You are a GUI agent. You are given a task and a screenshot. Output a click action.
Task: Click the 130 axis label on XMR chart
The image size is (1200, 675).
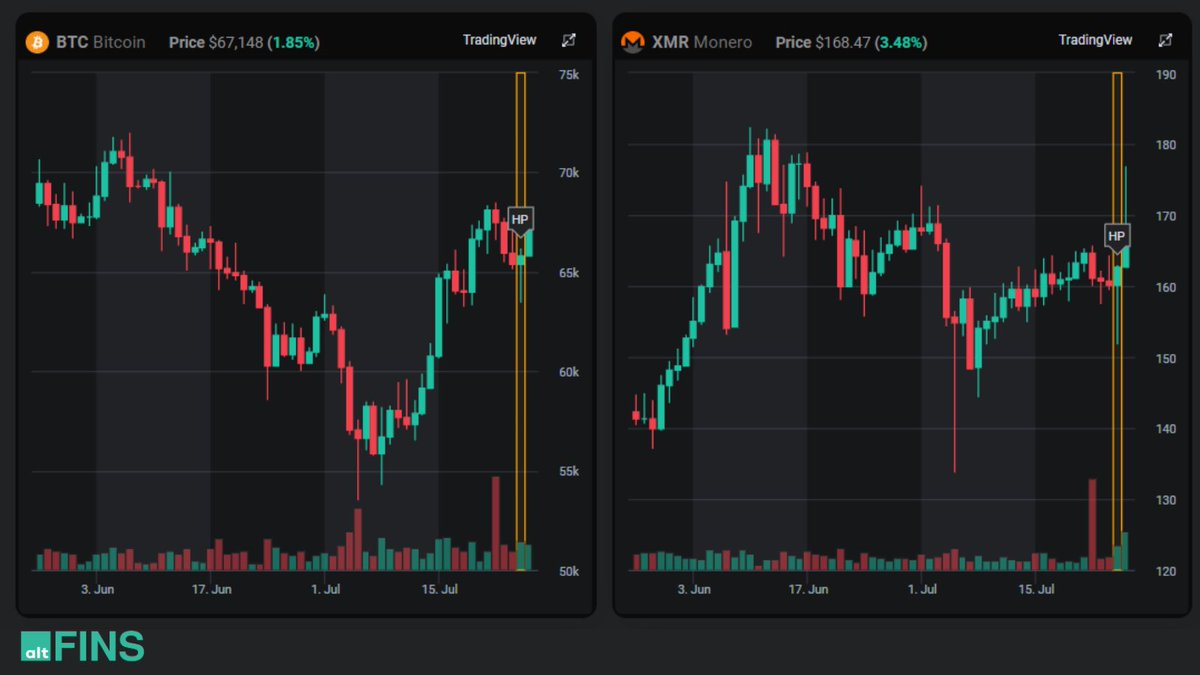(x=1165, y=500)
